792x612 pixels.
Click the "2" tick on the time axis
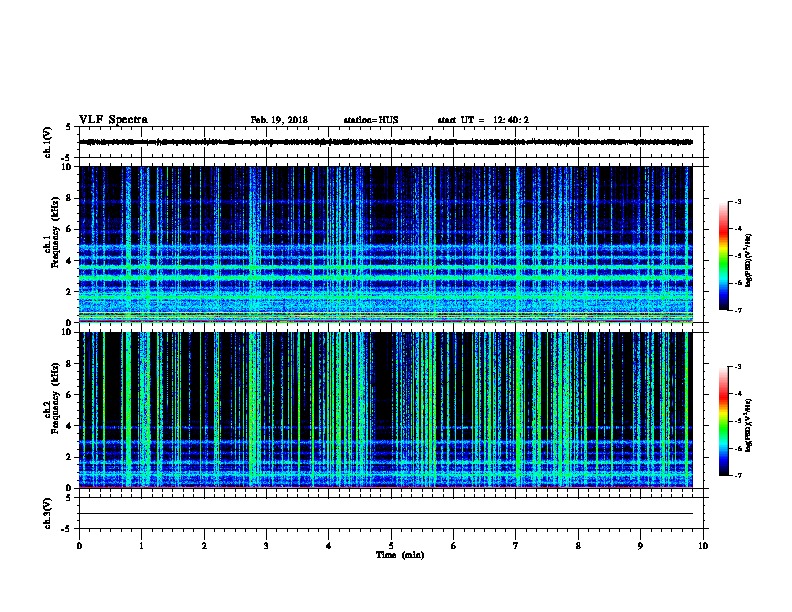click(204, 546)
